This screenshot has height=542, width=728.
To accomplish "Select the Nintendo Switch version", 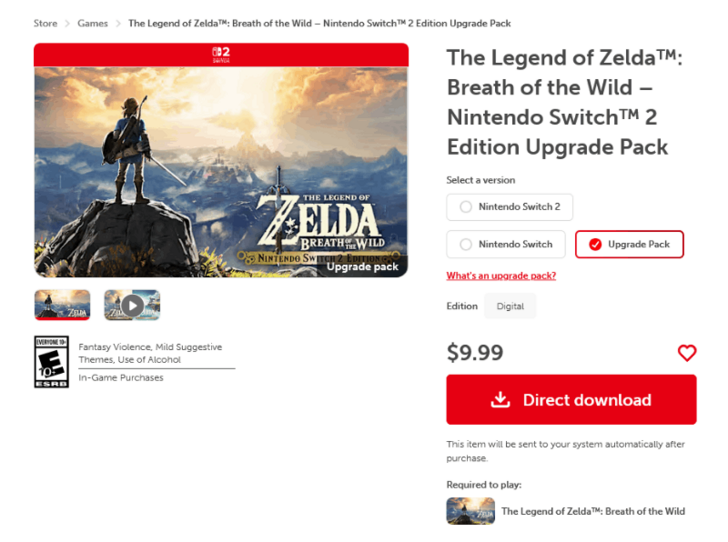I will click(x=506, y=244).
